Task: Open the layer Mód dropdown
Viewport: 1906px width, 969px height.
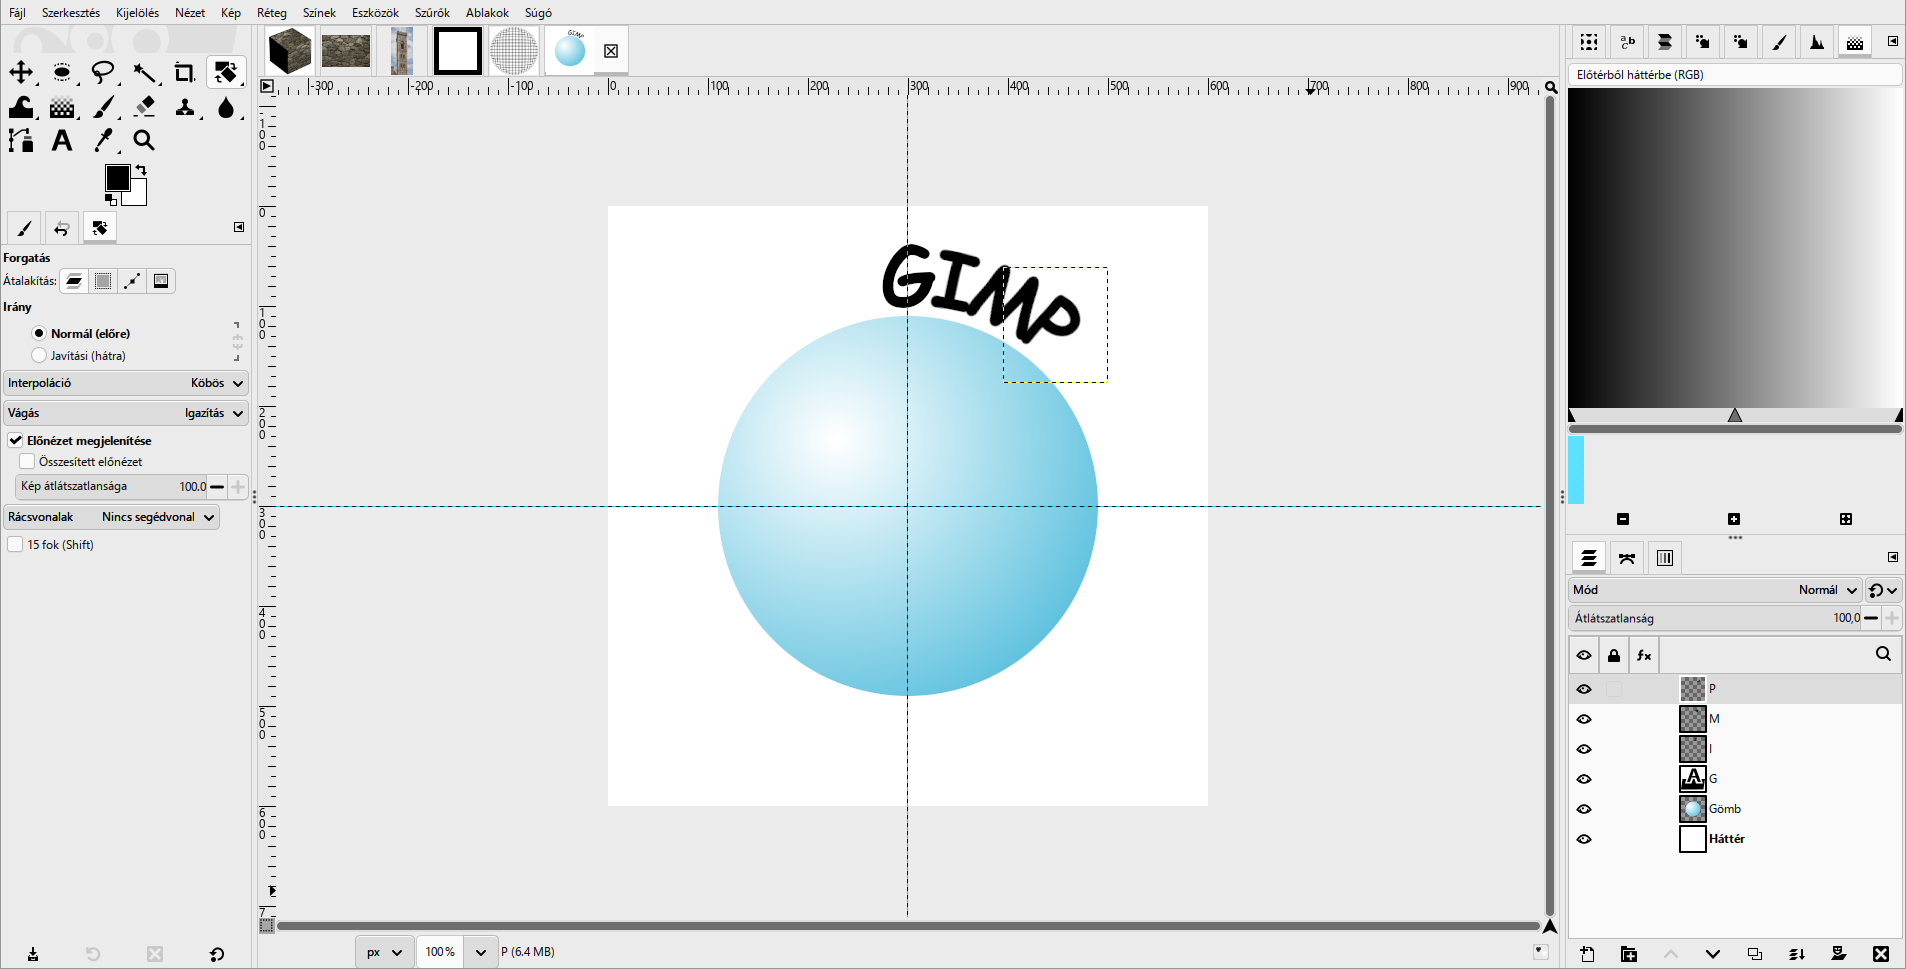Action: [x=1714, y=590]
